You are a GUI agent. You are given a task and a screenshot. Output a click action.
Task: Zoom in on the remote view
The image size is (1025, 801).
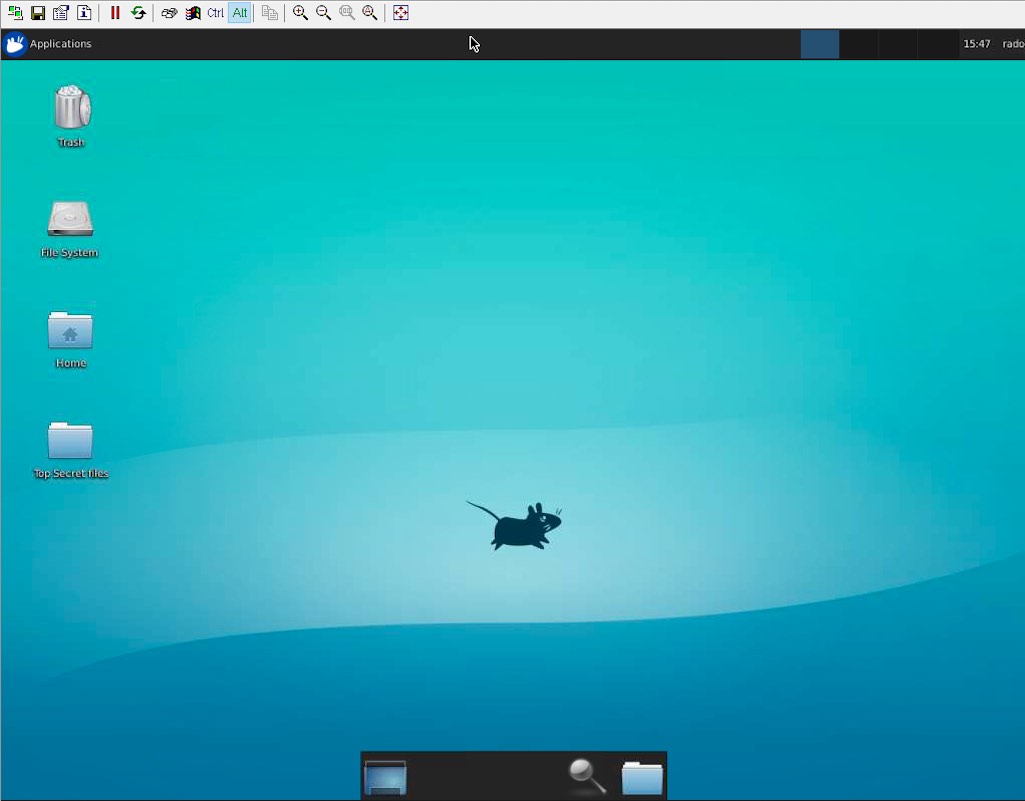300,13
